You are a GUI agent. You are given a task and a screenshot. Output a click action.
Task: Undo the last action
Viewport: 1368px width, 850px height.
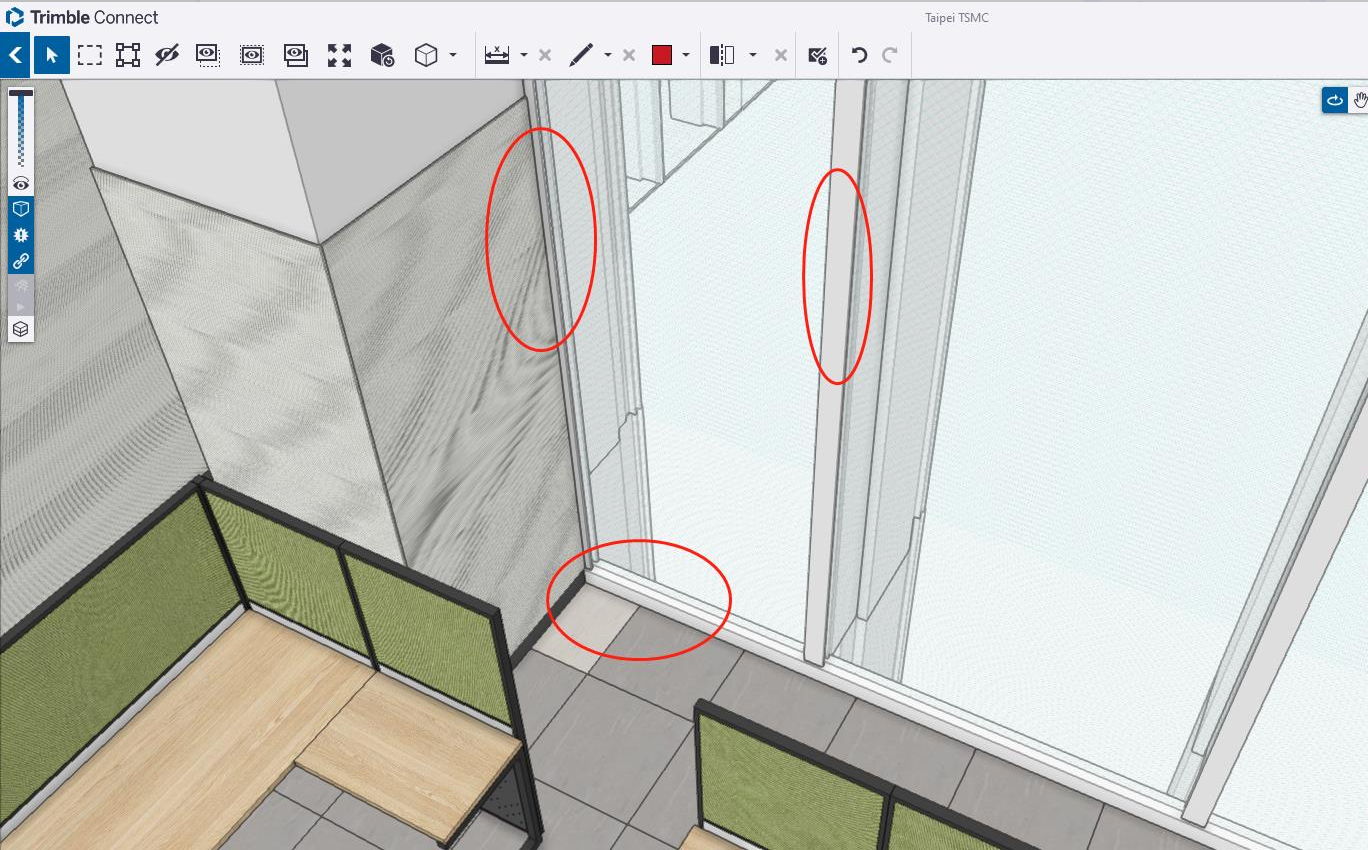click(x=859, y=56)
